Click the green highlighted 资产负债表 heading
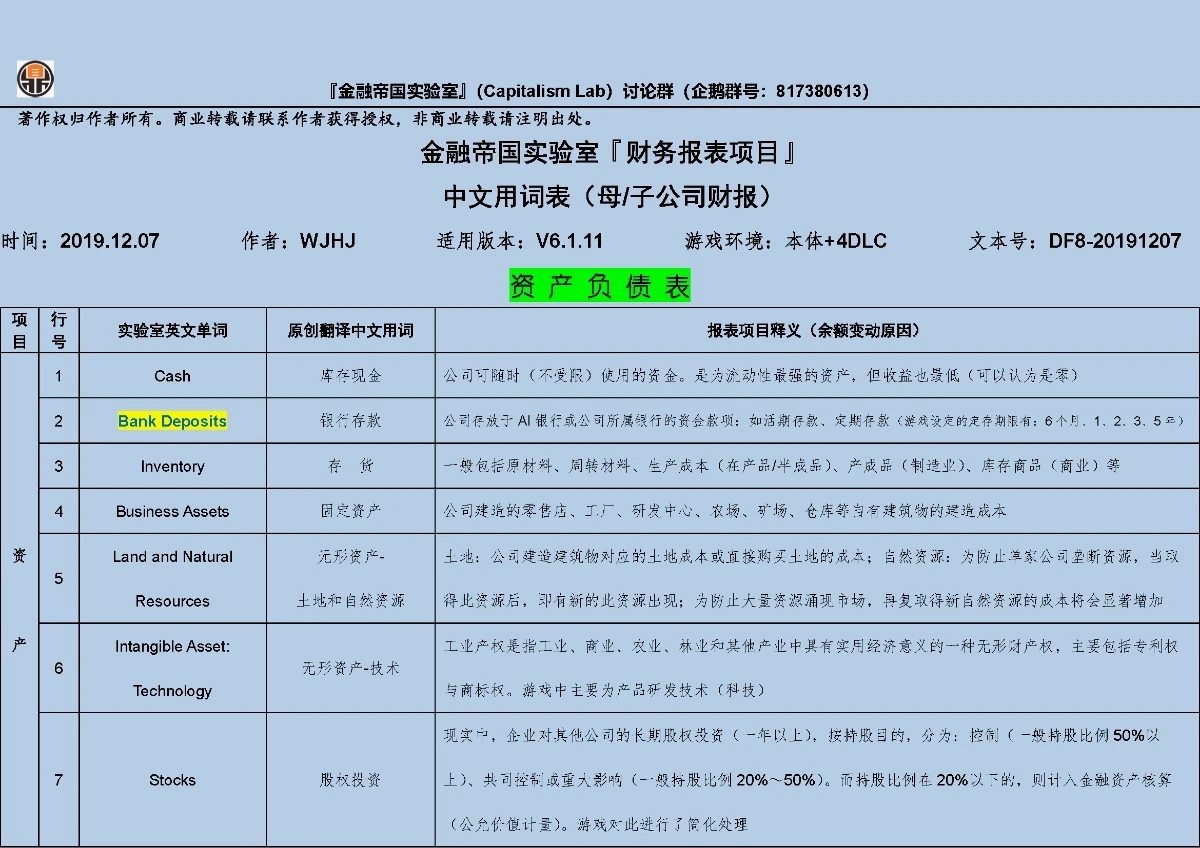Image resolution: width=1200 pixels, height=848 pixels. pos(600,286)
